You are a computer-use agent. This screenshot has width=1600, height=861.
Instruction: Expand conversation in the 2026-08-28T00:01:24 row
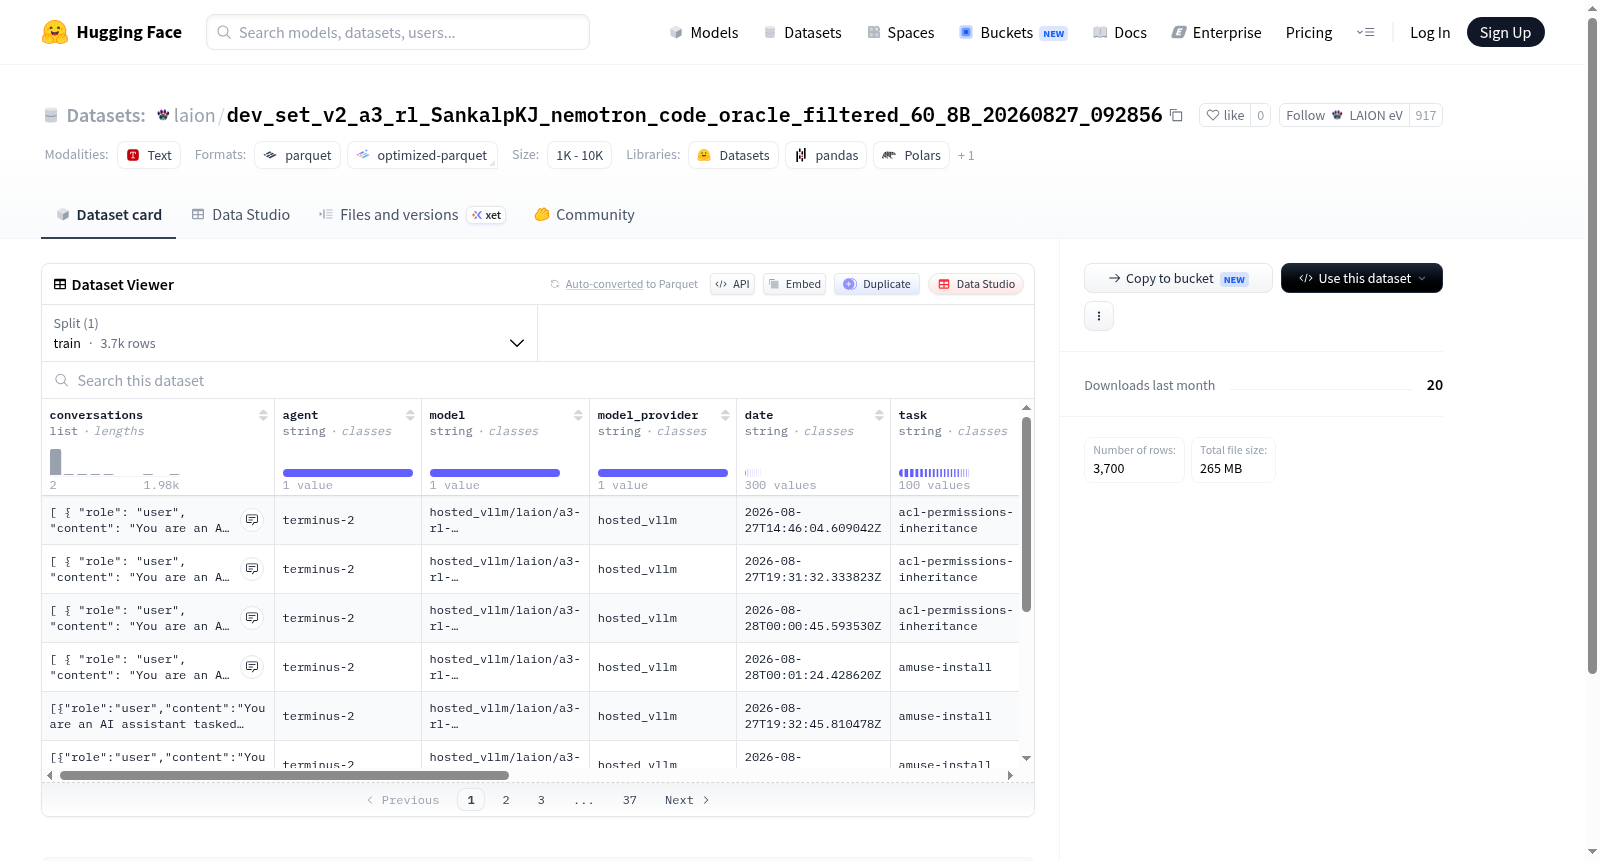click(252, 667)
